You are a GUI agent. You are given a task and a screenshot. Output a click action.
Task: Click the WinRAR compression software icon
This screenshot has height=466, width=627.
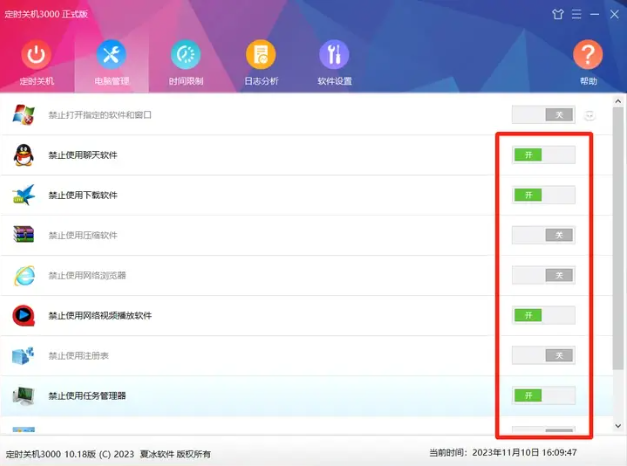[24, 235]
